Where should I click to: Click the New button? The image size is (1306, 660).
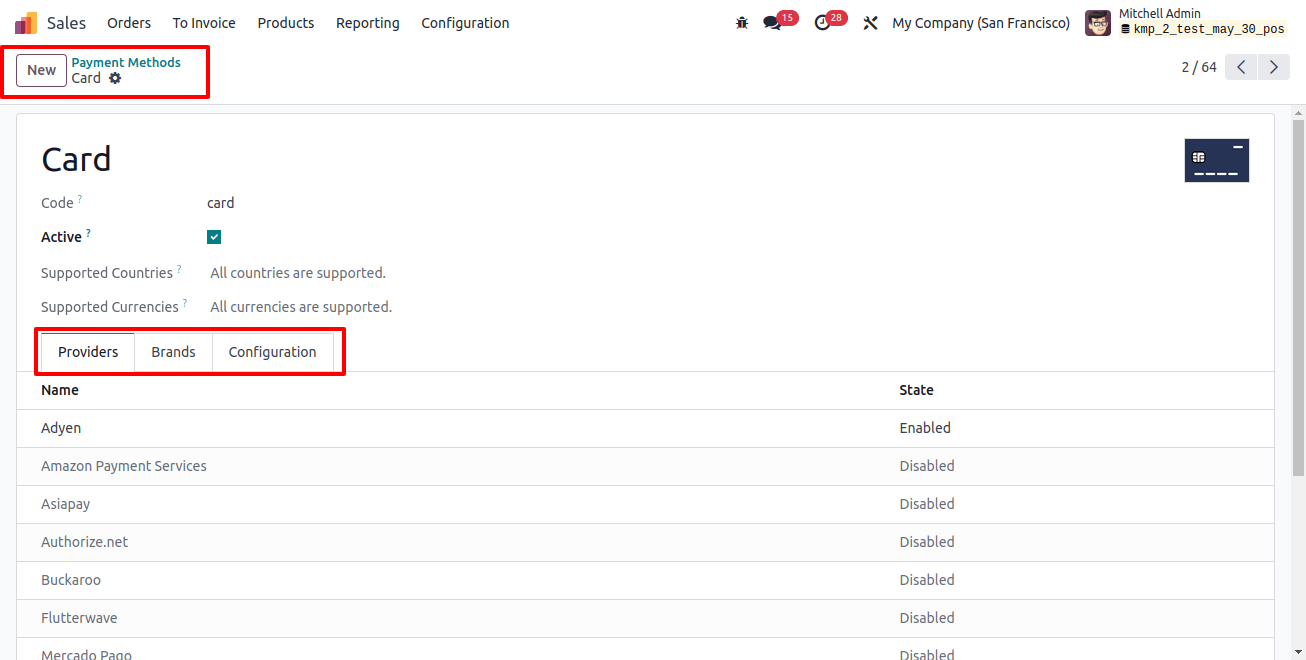point(41,70)
